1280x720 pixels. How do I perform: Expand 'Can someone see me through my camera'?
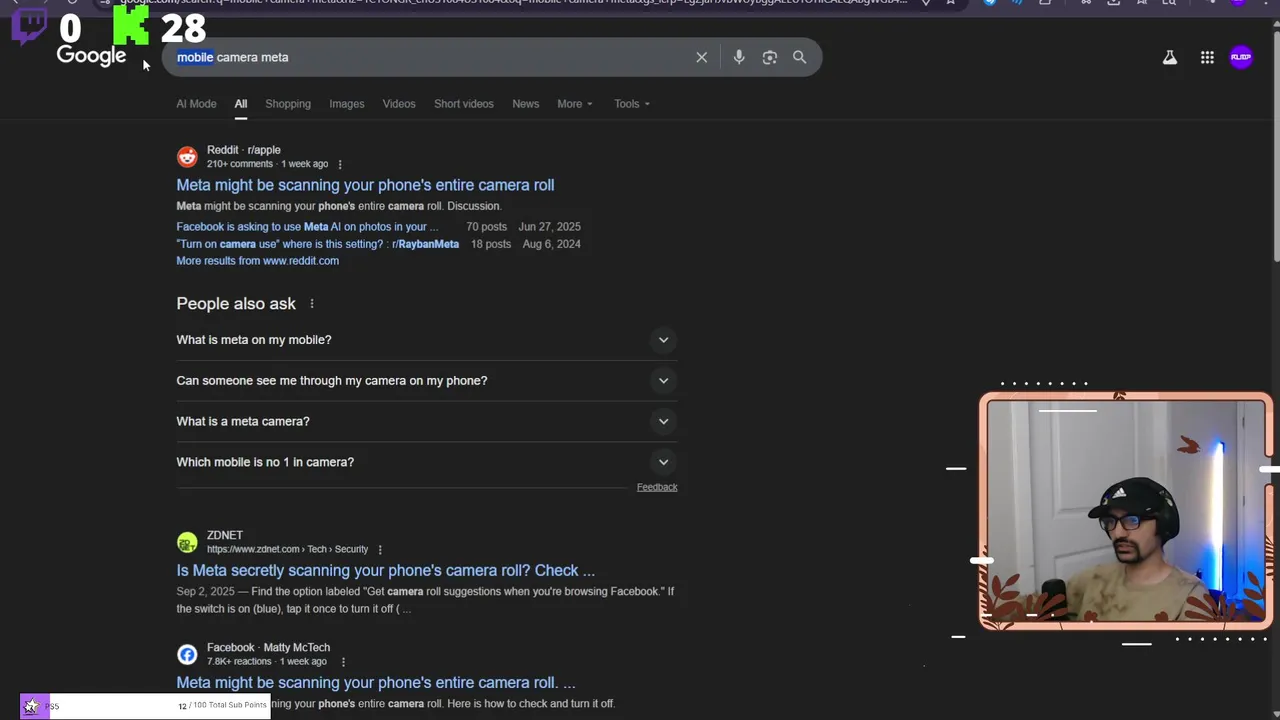(427, 381)
